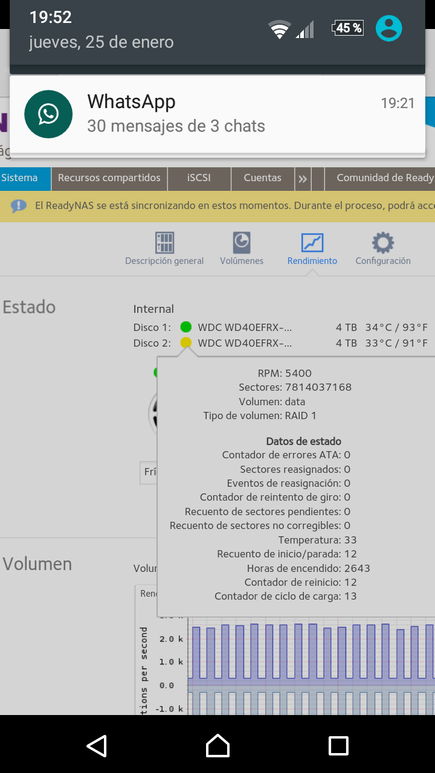The height and width of the screenshot is (773, 435).
Task: Open the Volúmenes section
Action: coord(242,249)
